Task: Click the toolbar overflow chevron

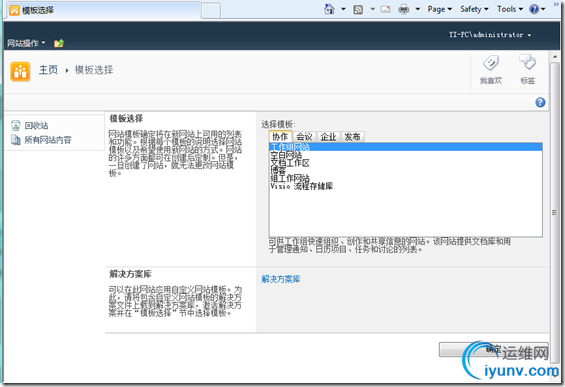Action: click(557, 4)
